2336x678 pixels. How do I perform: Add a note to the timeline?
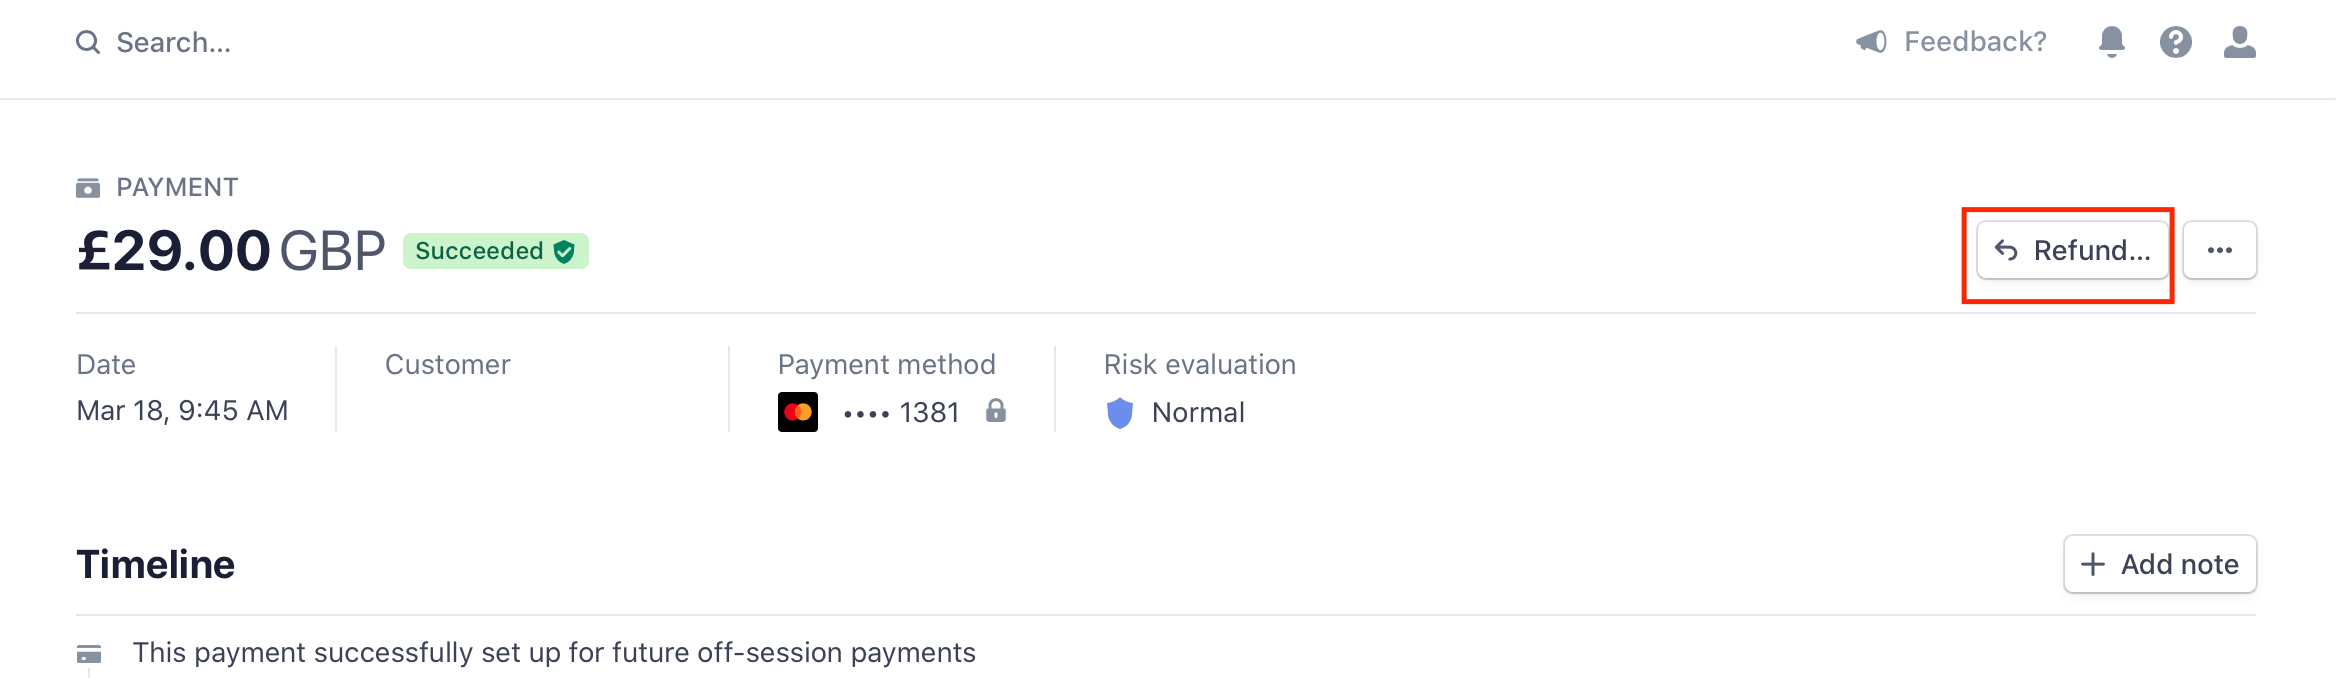[2160, 564]
